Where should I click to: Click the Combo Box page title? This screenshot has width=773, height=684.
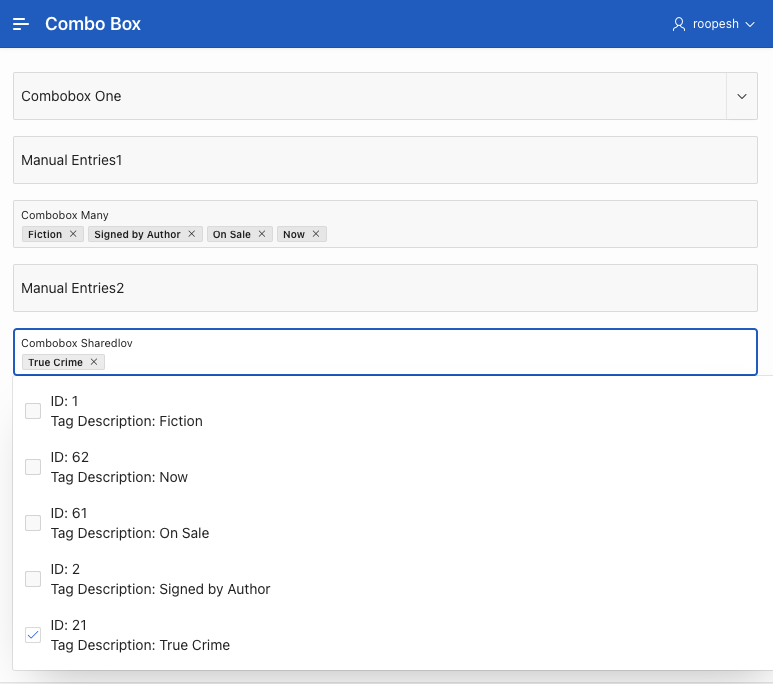pyautogui.click(x=93, y=24)
